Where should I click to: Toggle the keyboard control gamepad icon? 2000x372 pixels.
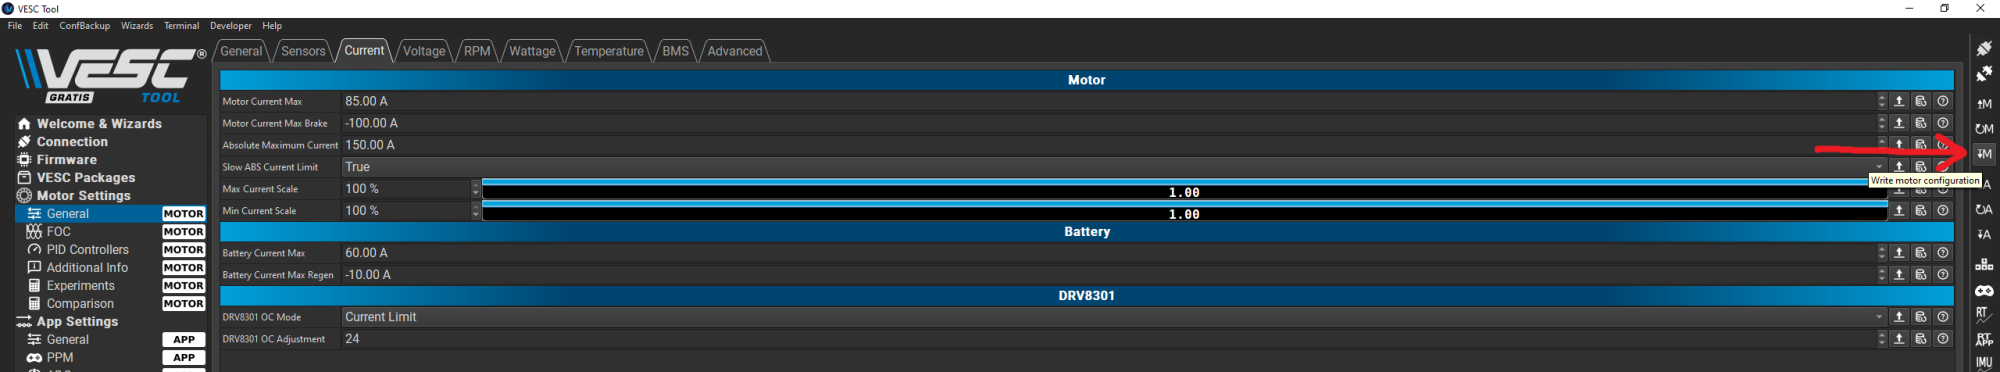point(1984,290)
